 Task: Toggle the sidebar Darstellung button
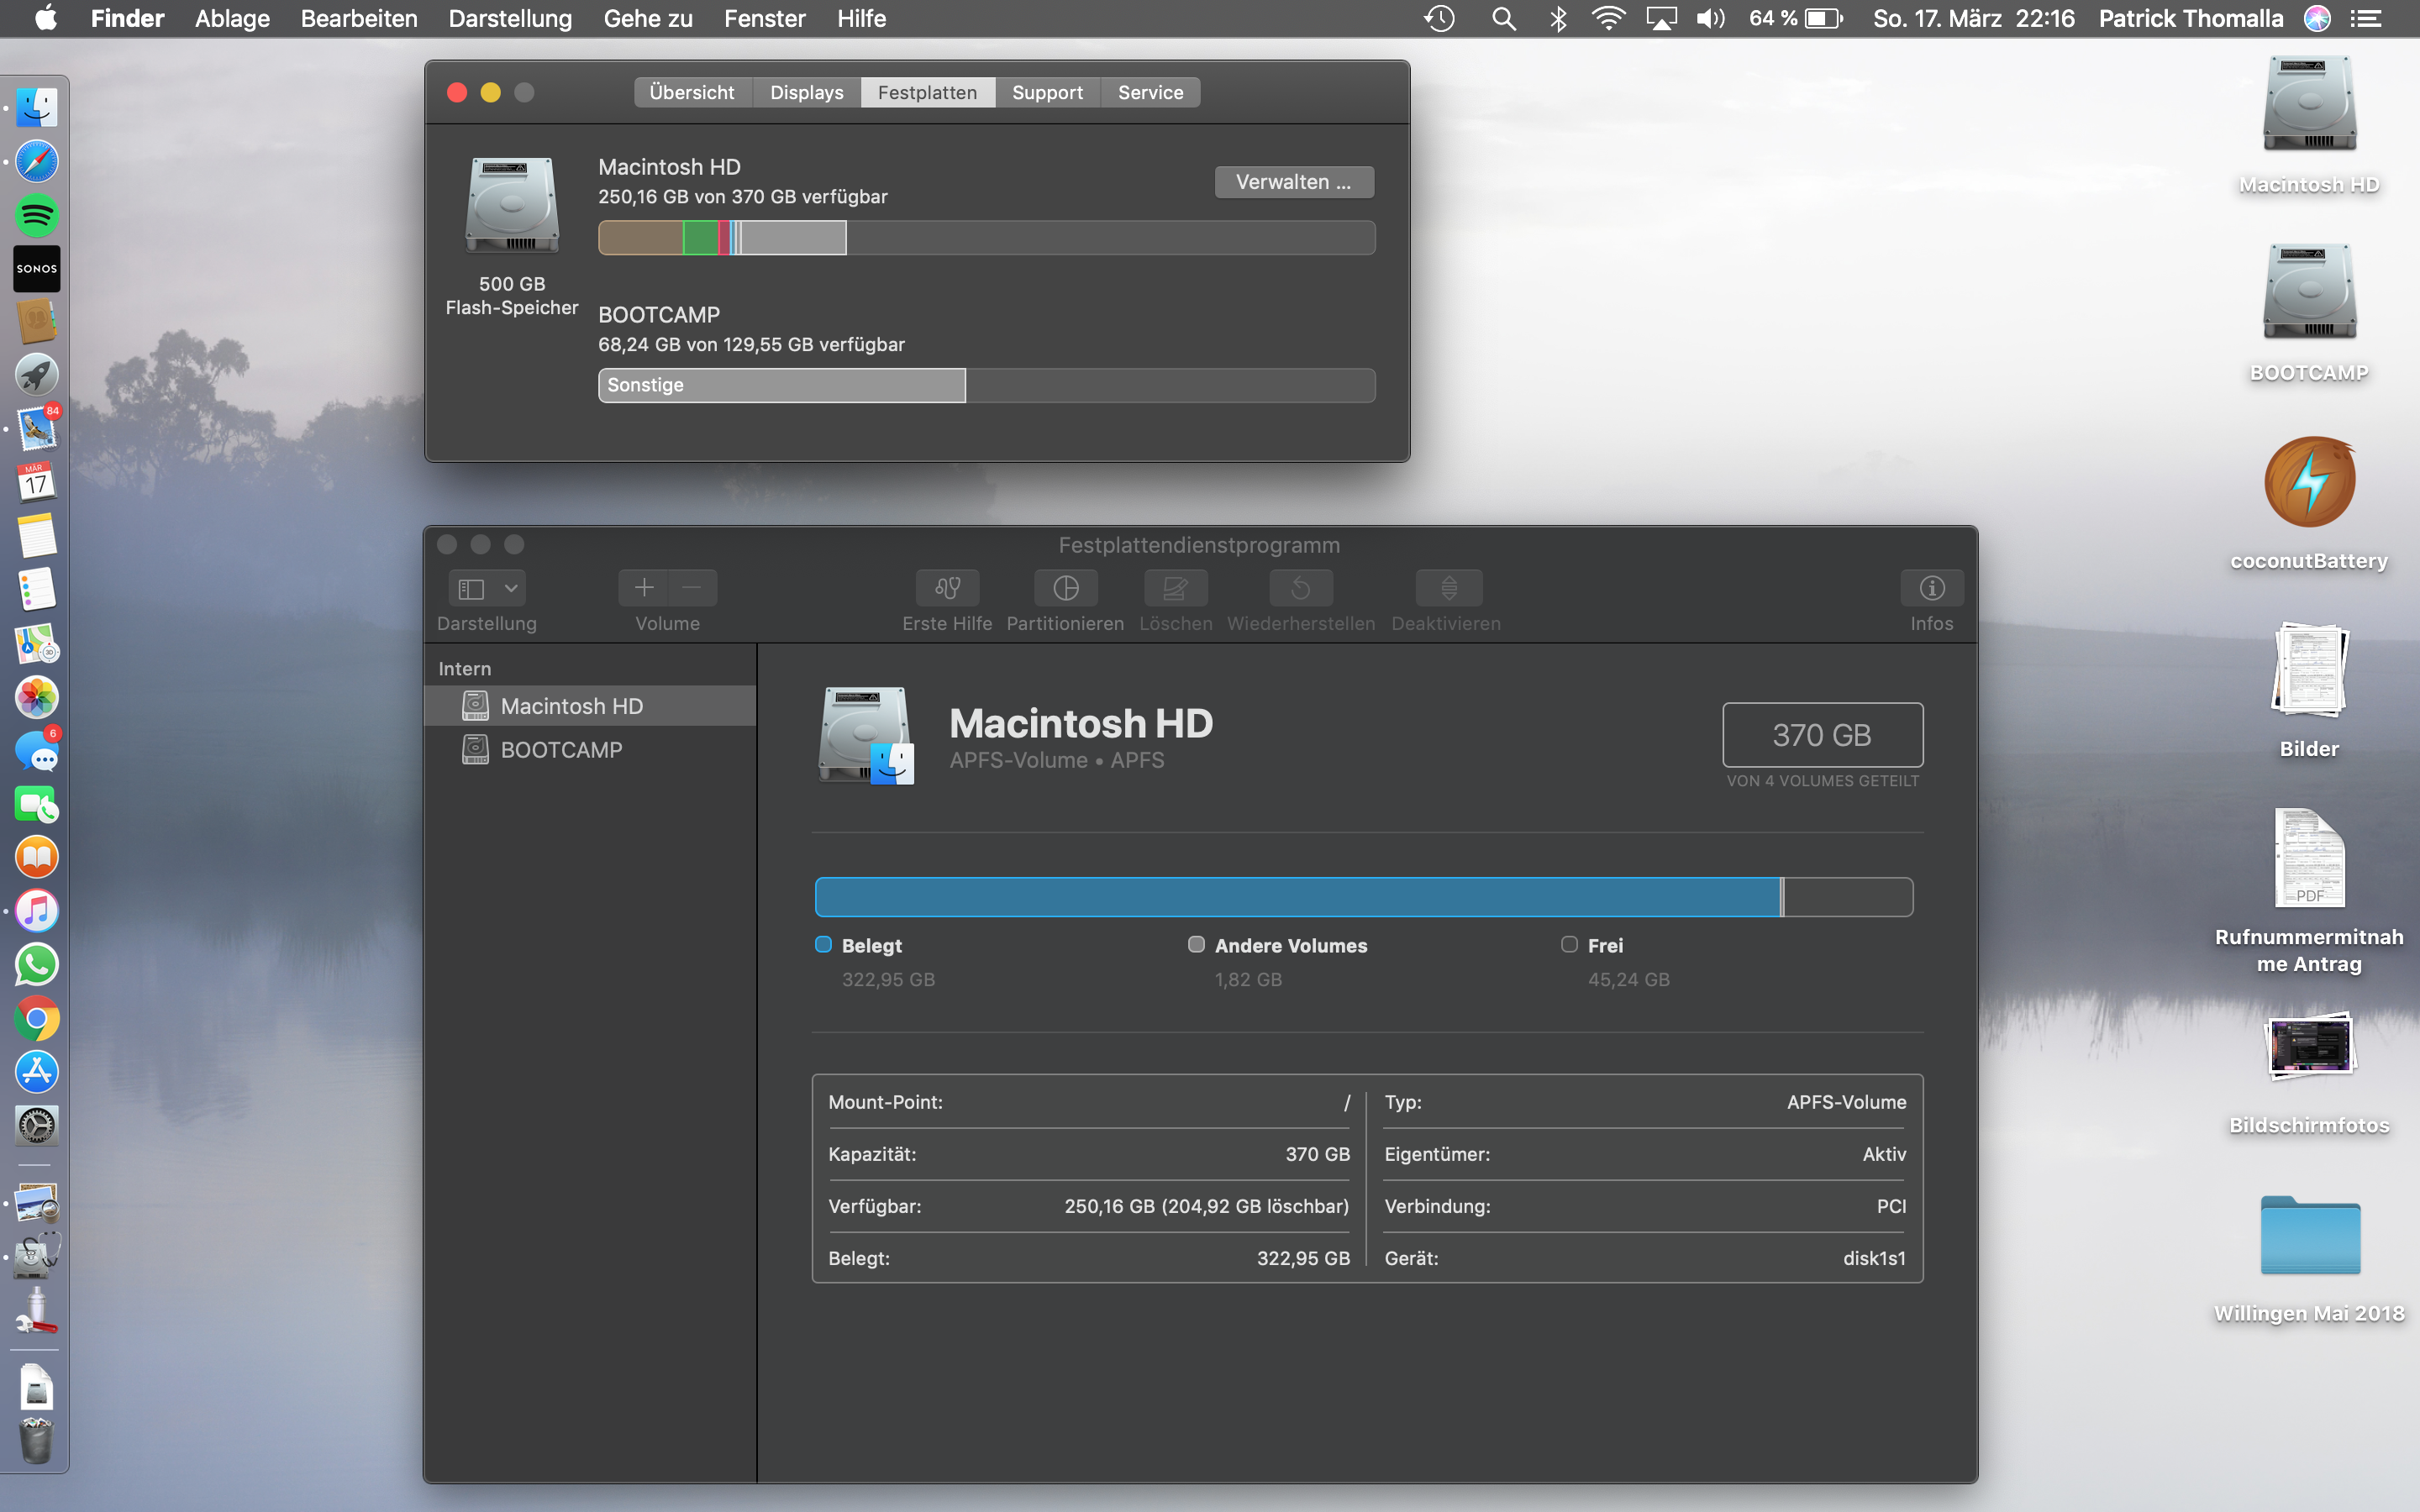[x=471, y=588]
